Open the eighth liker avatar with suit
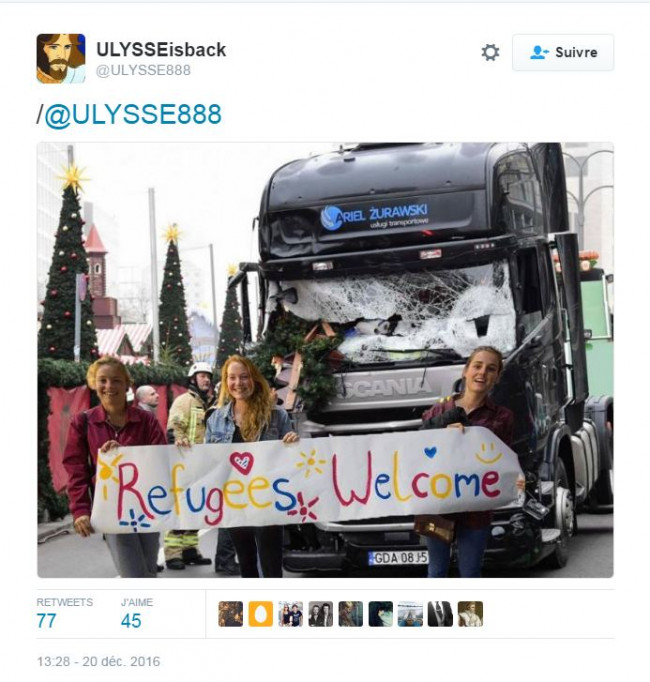650x682 pixels. 440,614
